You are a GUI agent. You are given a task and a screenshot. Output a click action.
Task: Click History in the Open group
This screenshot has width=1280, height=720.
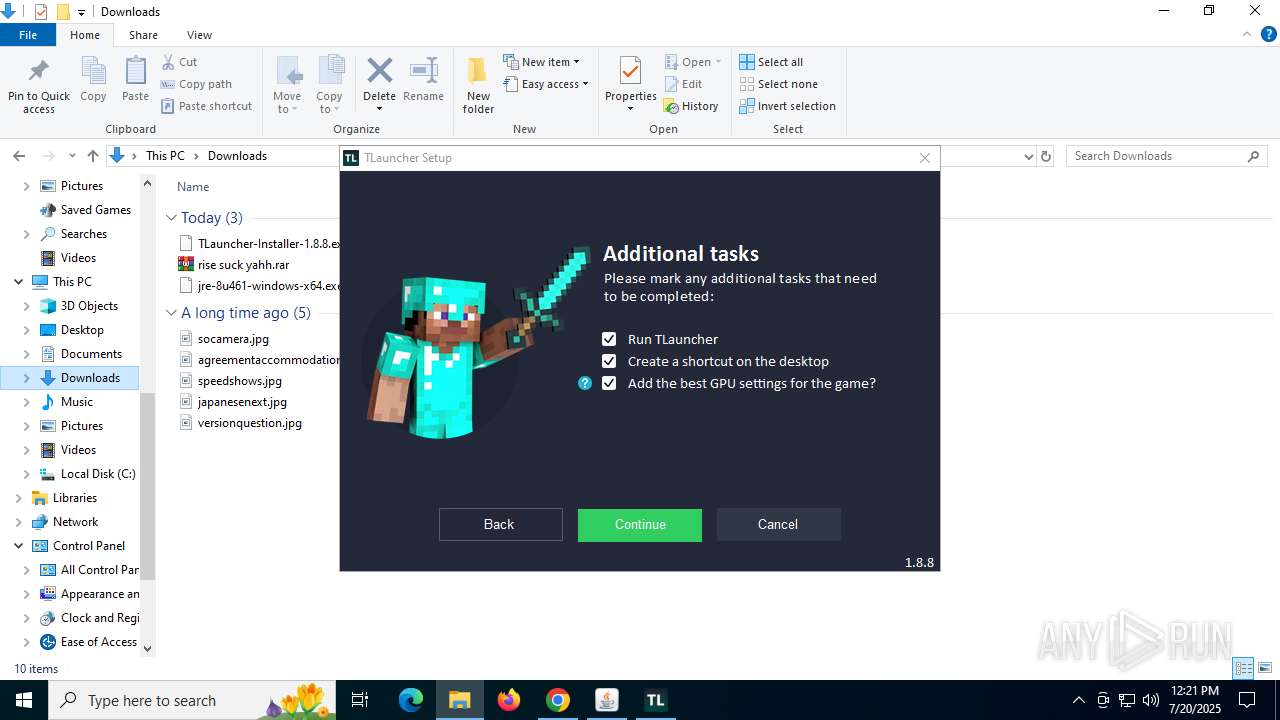[690, 106]
